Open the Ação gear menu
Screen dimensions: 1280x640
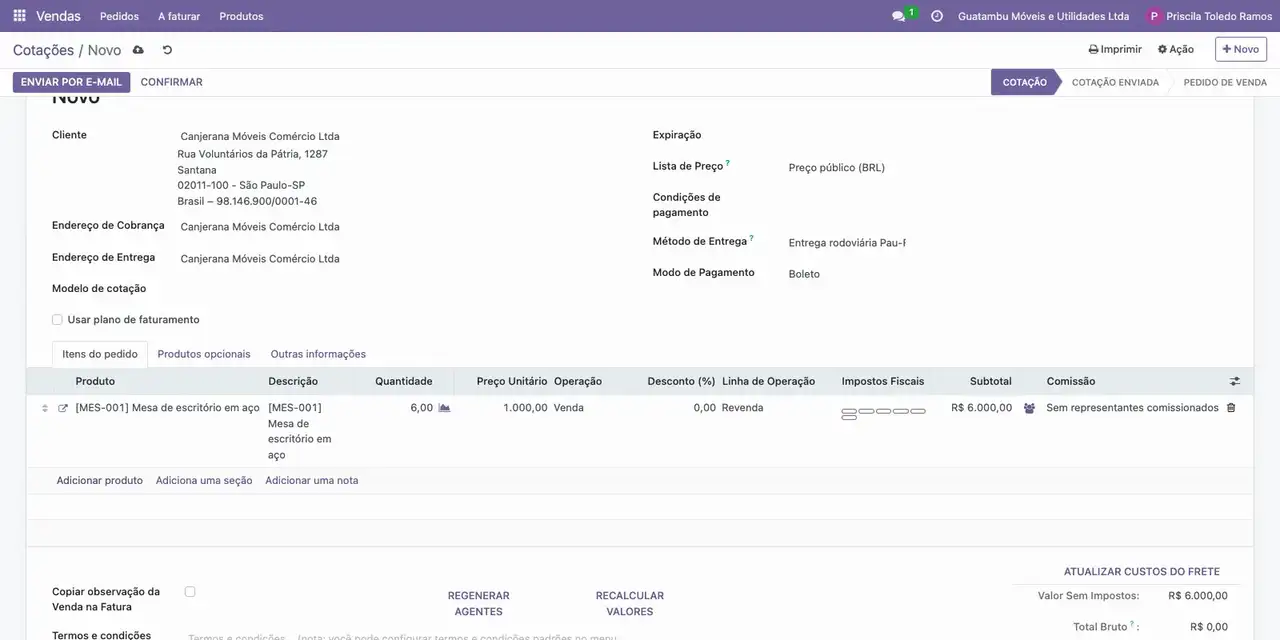[1176, 49]
